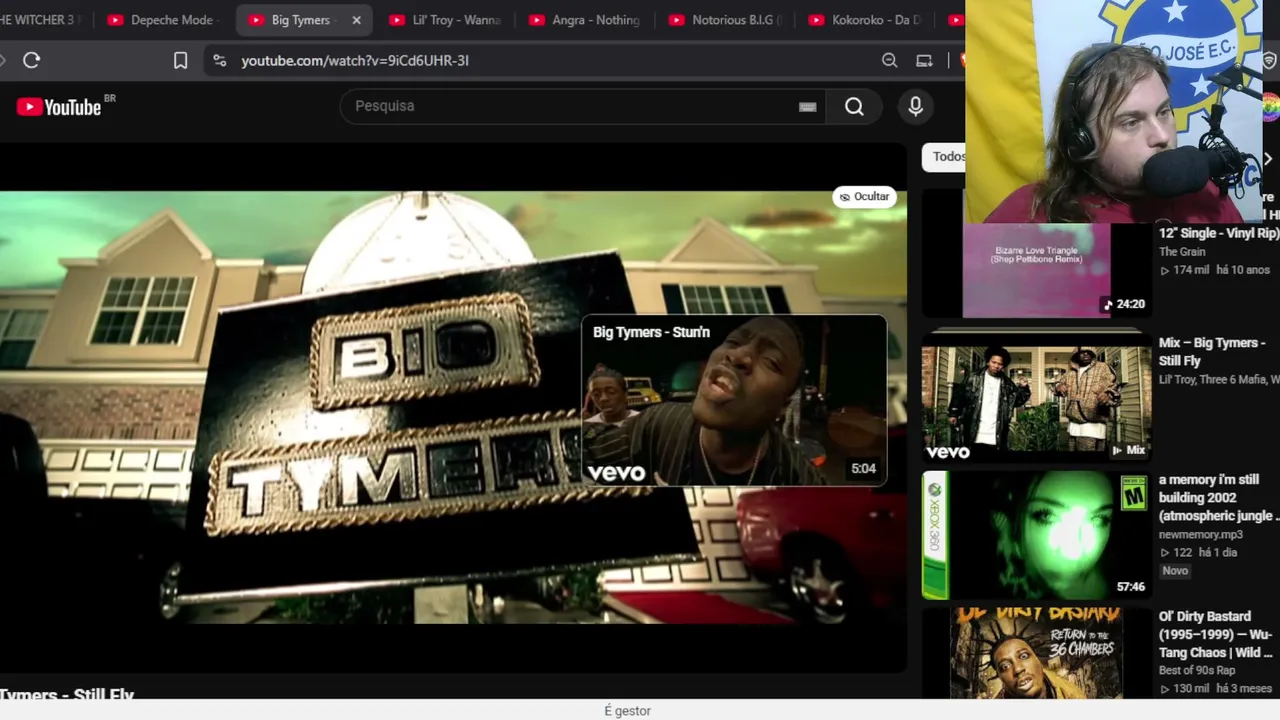
Task: Open the on-screen keyboard in search box
Action: pyautogui.click(x=807, y=107)
